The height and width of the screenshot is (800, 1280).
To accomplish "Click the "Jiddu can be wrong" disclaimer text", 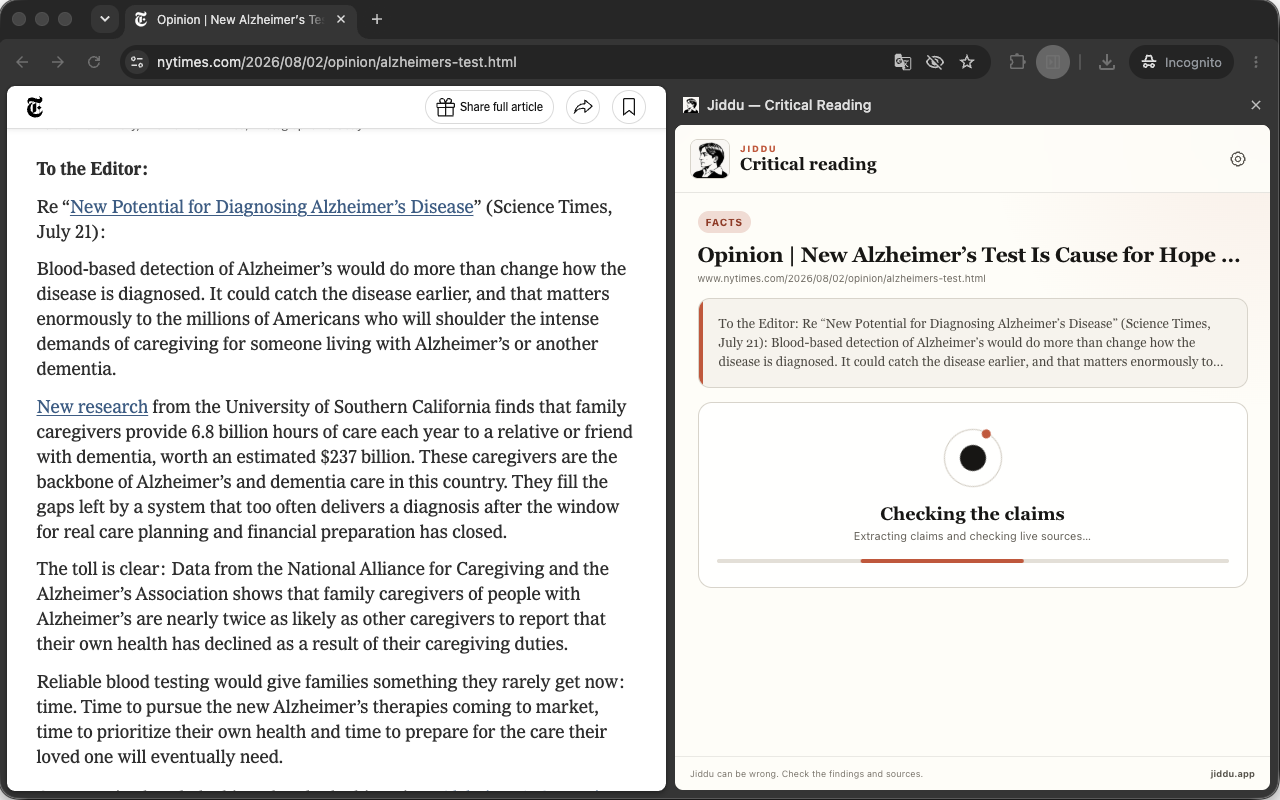I will 806,774.
